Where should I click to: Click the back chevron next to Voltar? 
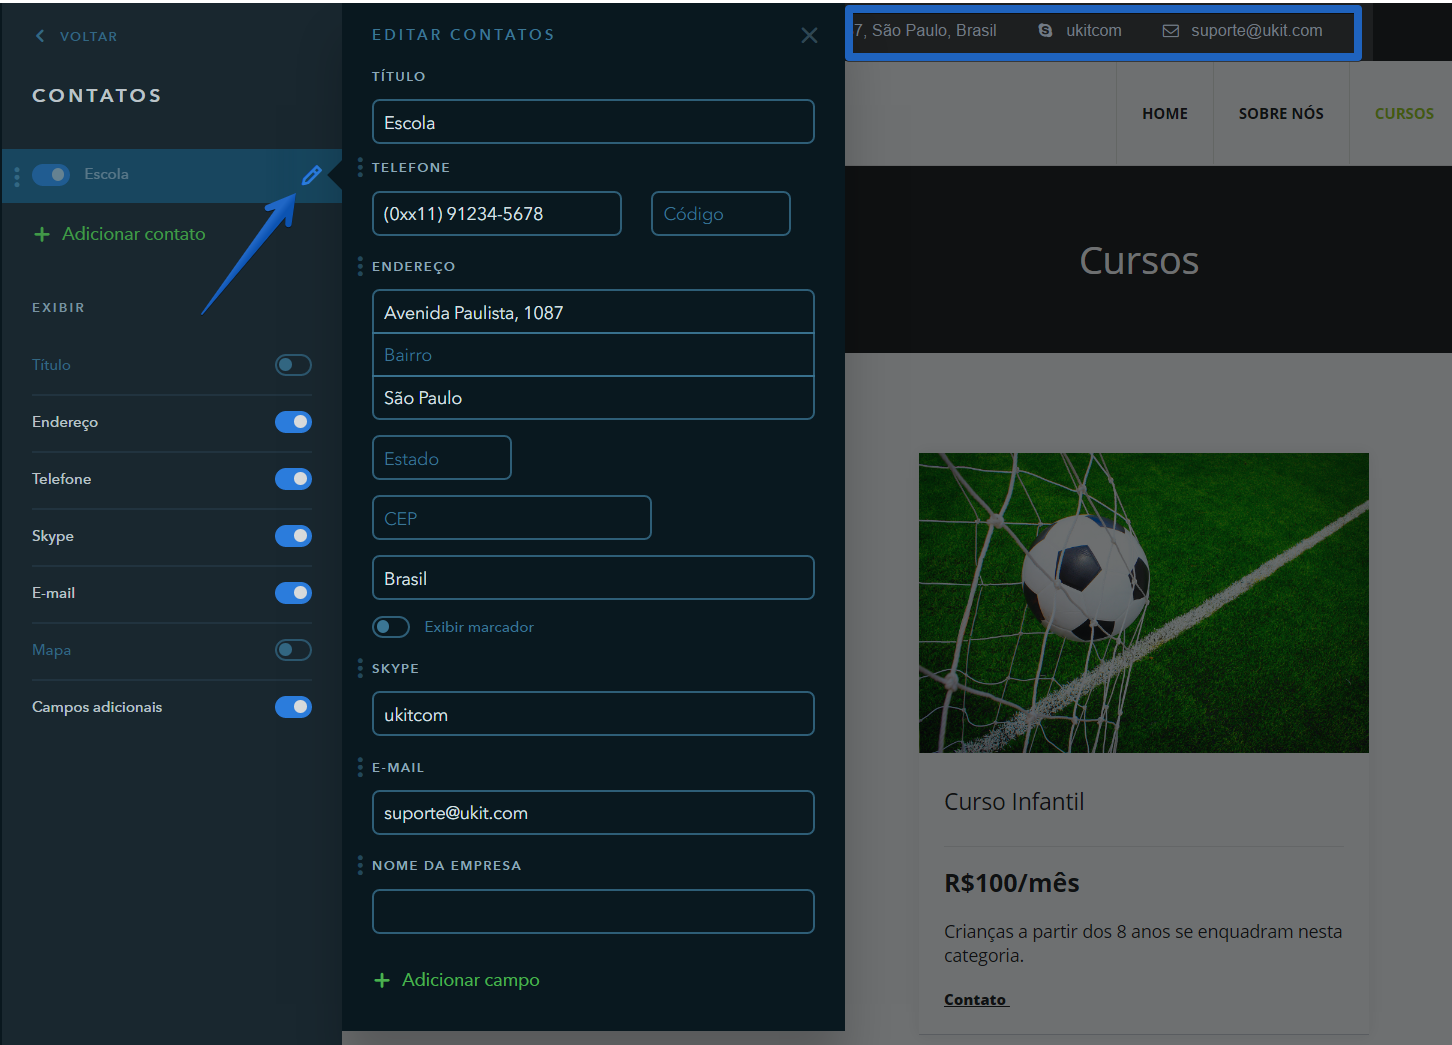(x=40, y=36)
